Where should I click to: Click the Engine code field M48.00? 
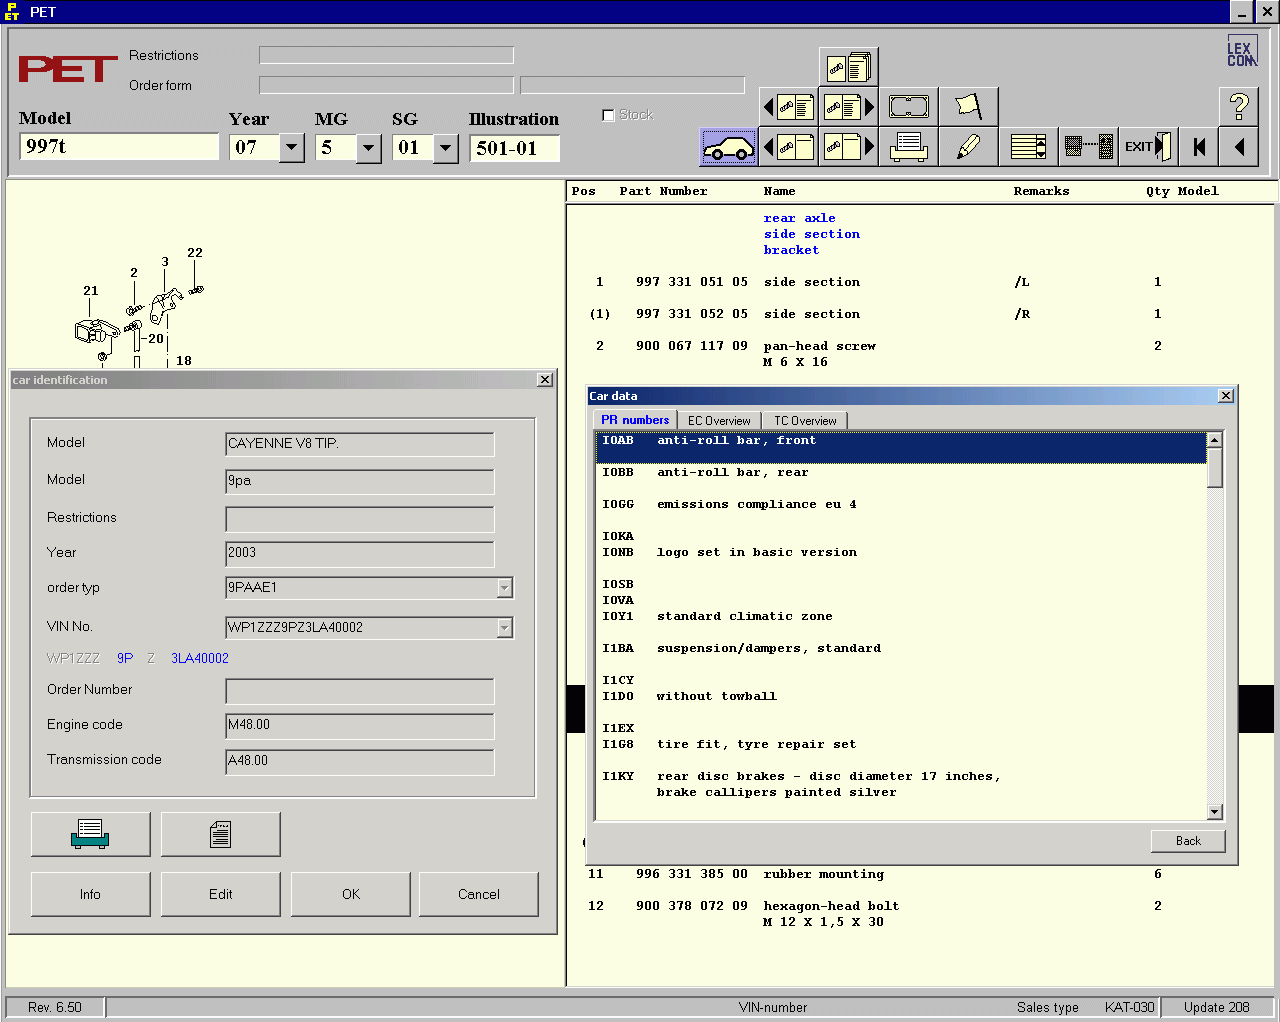coord(360,726)
